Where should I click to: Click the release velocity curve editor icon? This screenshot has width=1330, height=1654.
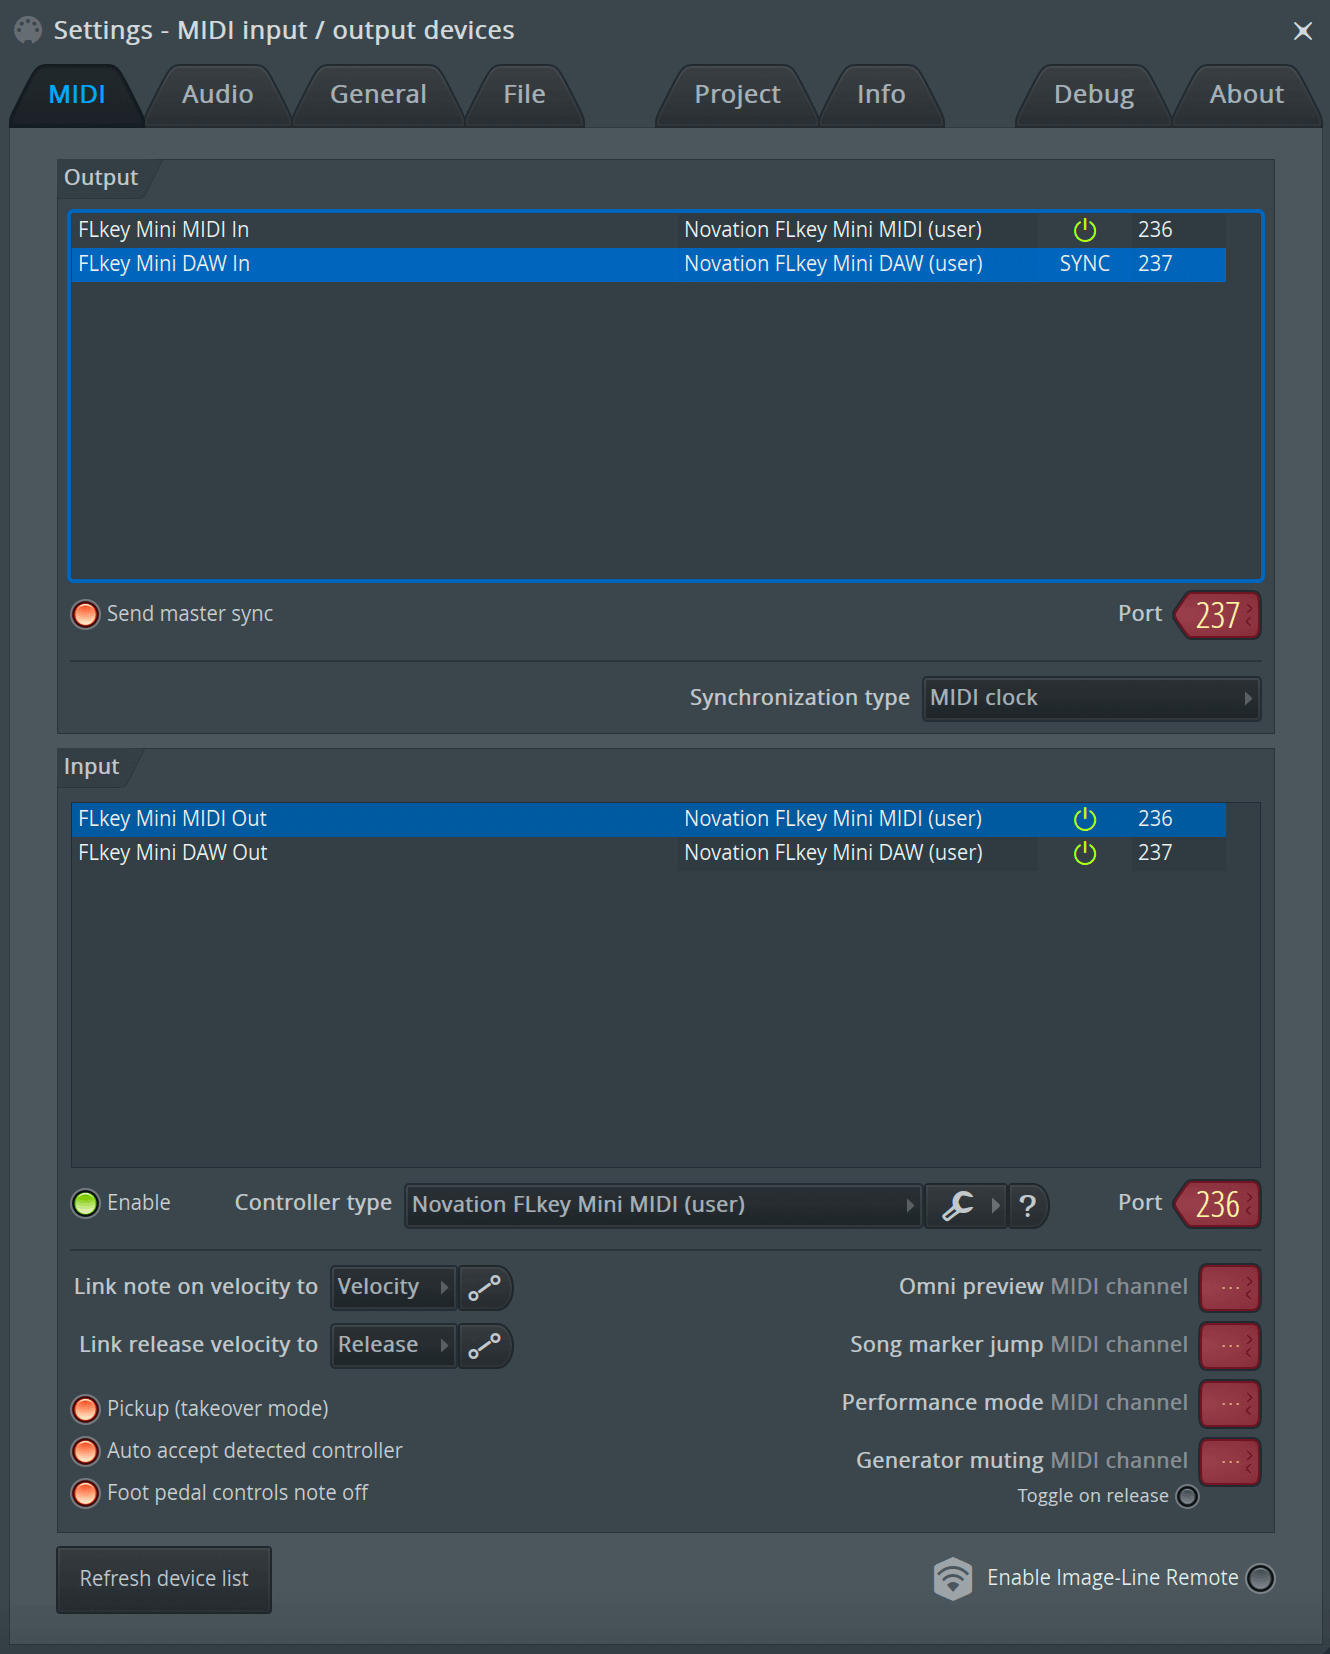tap(485, 1346)
